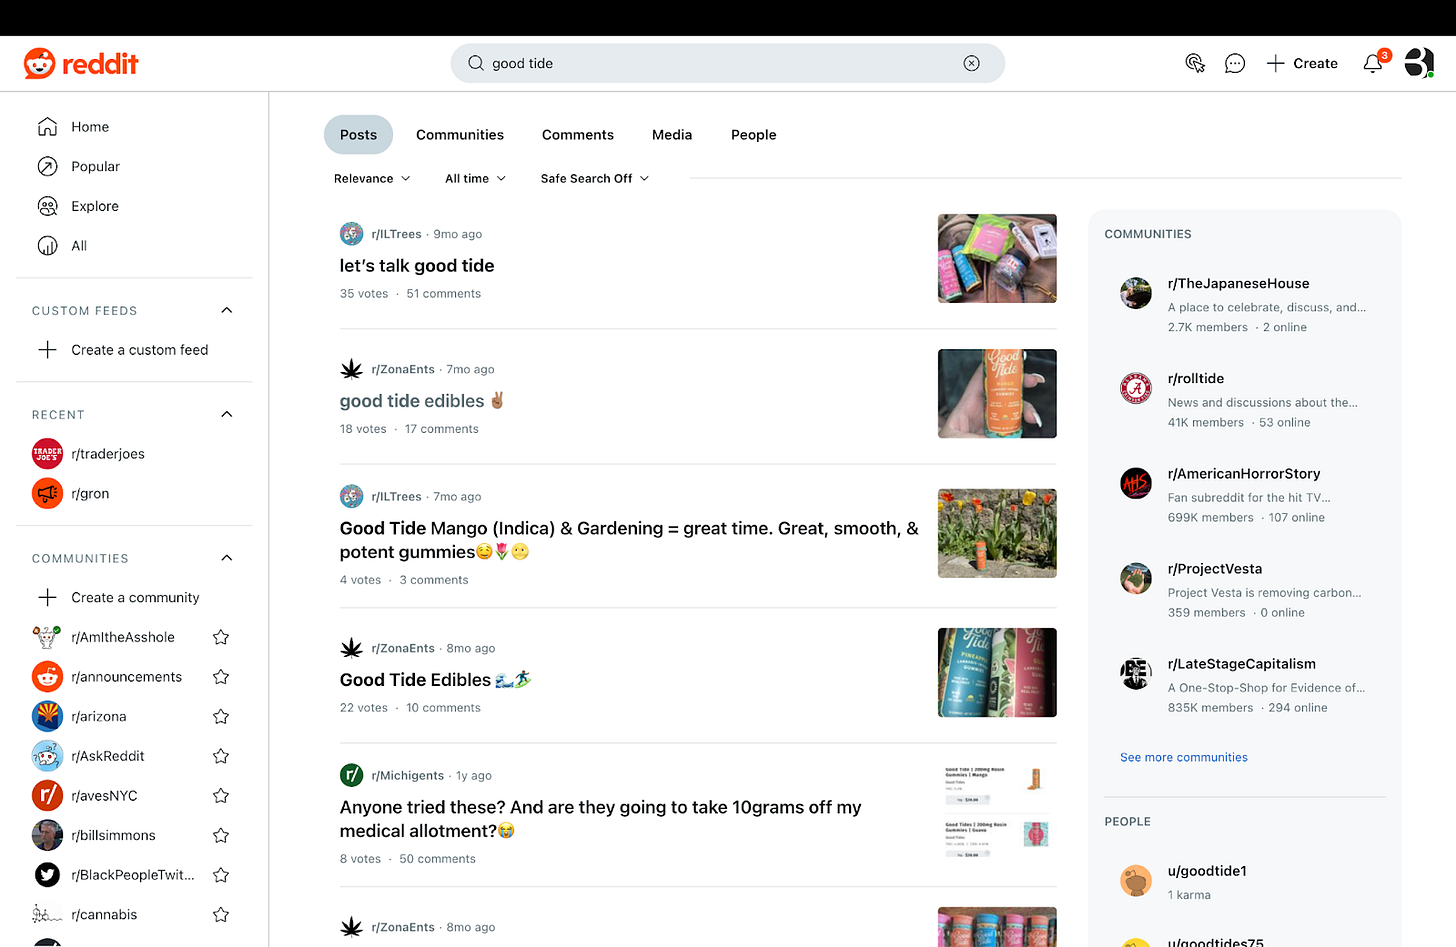This screenshot has height=947, width=1456.
Task: Open thumbnail of tulips garden post
Action: pyautogui.click(x=997, y=533)
